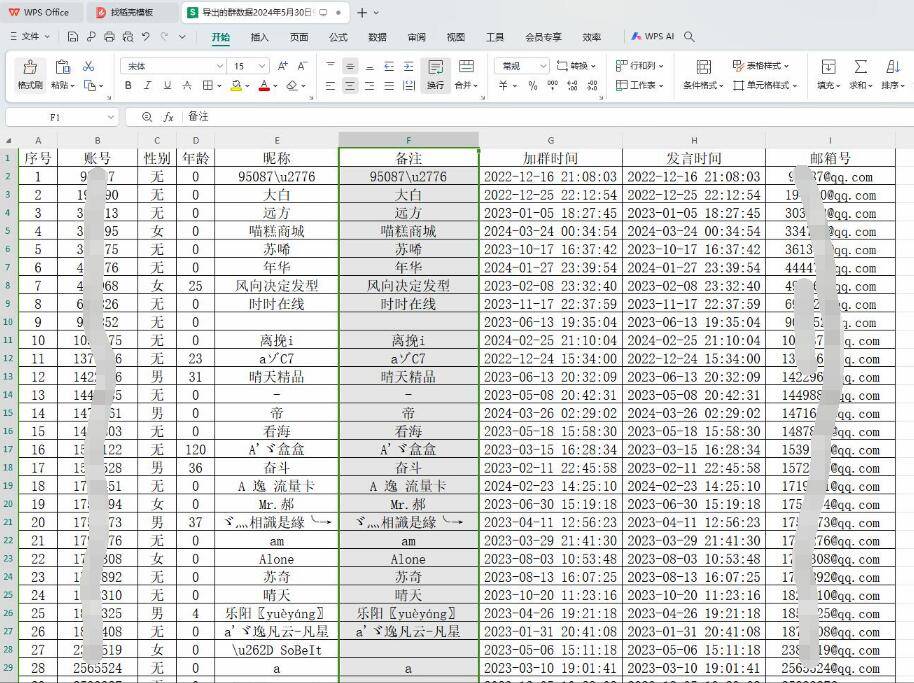Screen dimensions: 914x683
Task: Open the font name dropdown
Action: click(x=219, y=66)
